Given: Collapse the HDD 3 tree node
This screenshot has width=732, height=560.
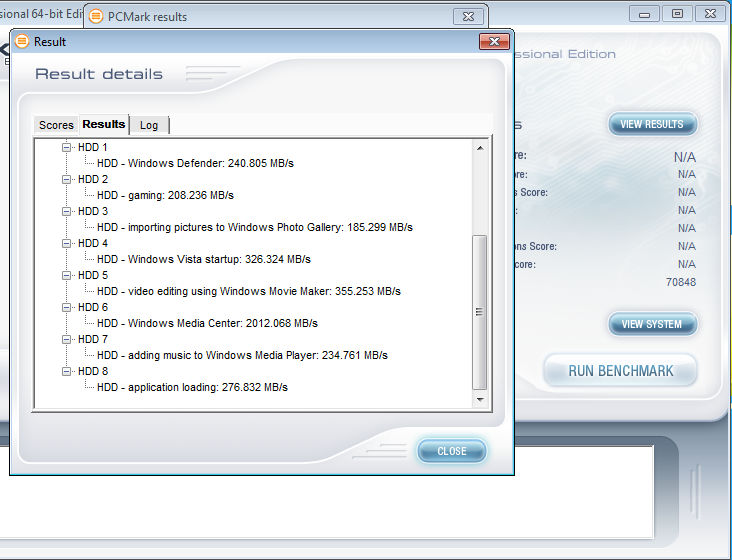Looking at the screenshot, I should [67, 211].
